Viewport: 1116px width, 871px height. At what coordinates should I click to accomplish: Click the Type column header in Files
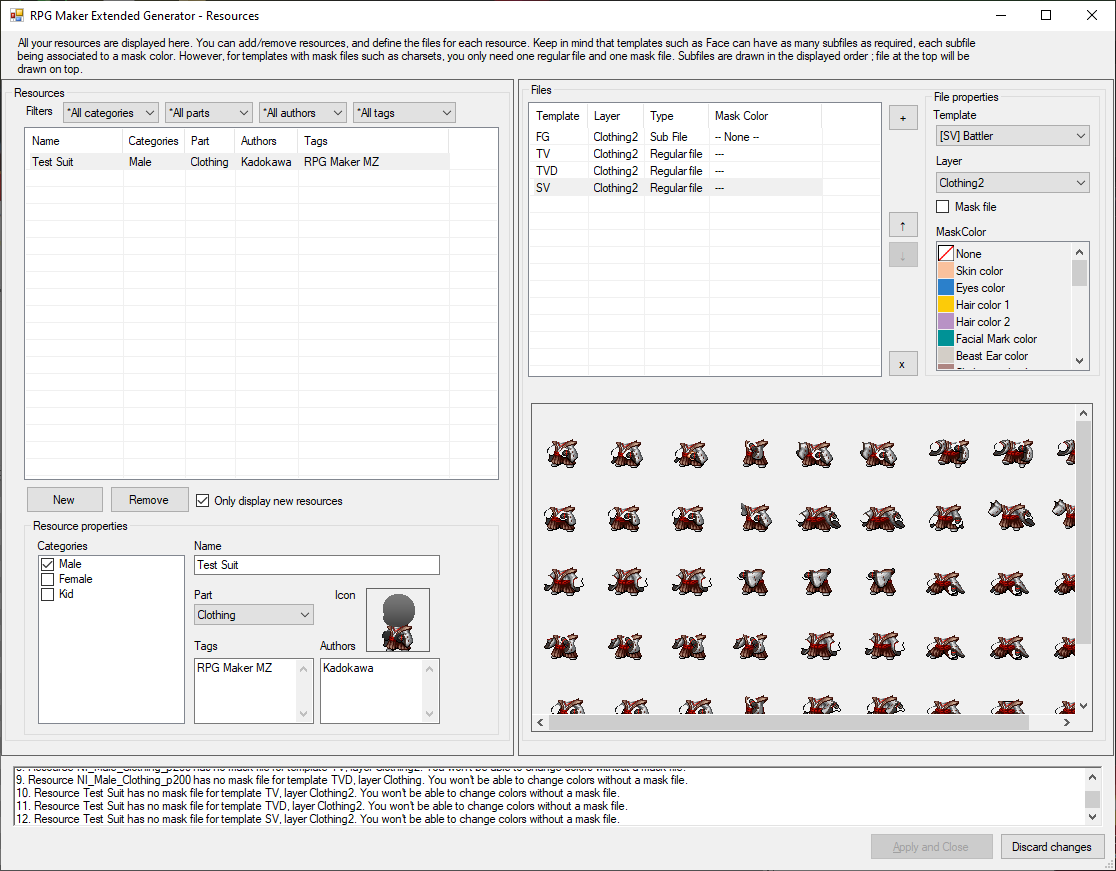point(677,116)
